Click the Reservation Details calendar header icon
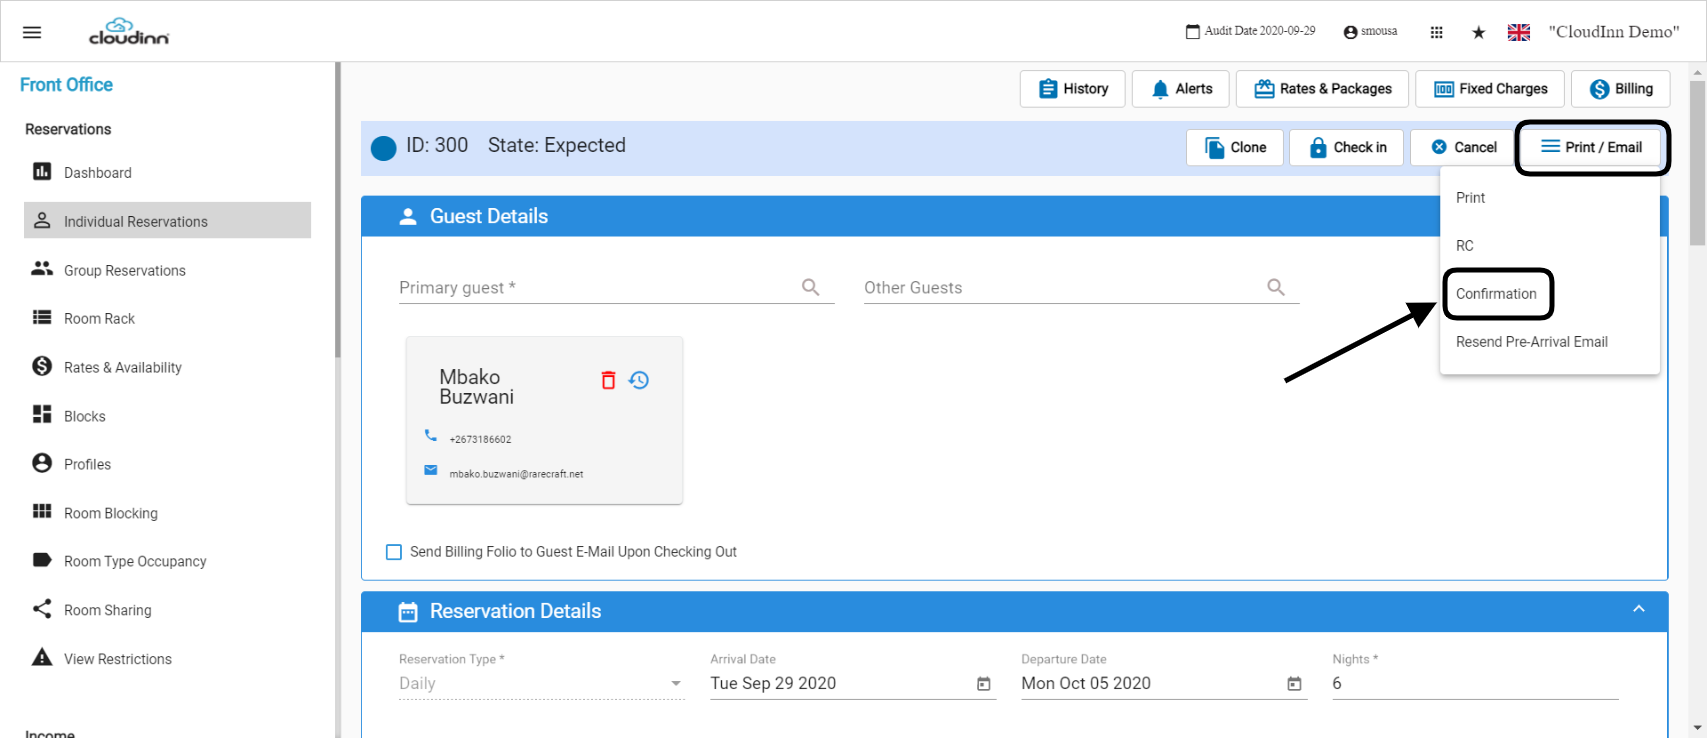Image resolution: width=1707 pixels, height=738 pixels. pyautogui.click(x=408, y=612)
